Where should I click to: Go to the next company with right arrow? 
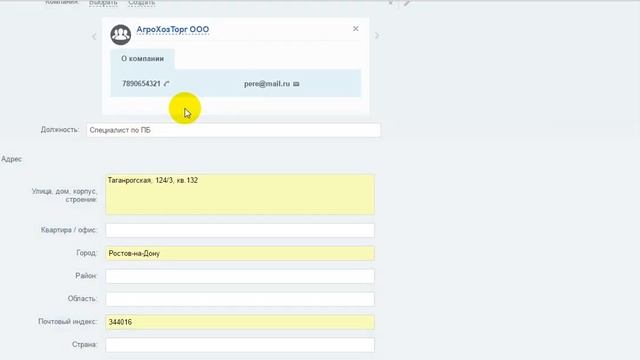point(377,36)
